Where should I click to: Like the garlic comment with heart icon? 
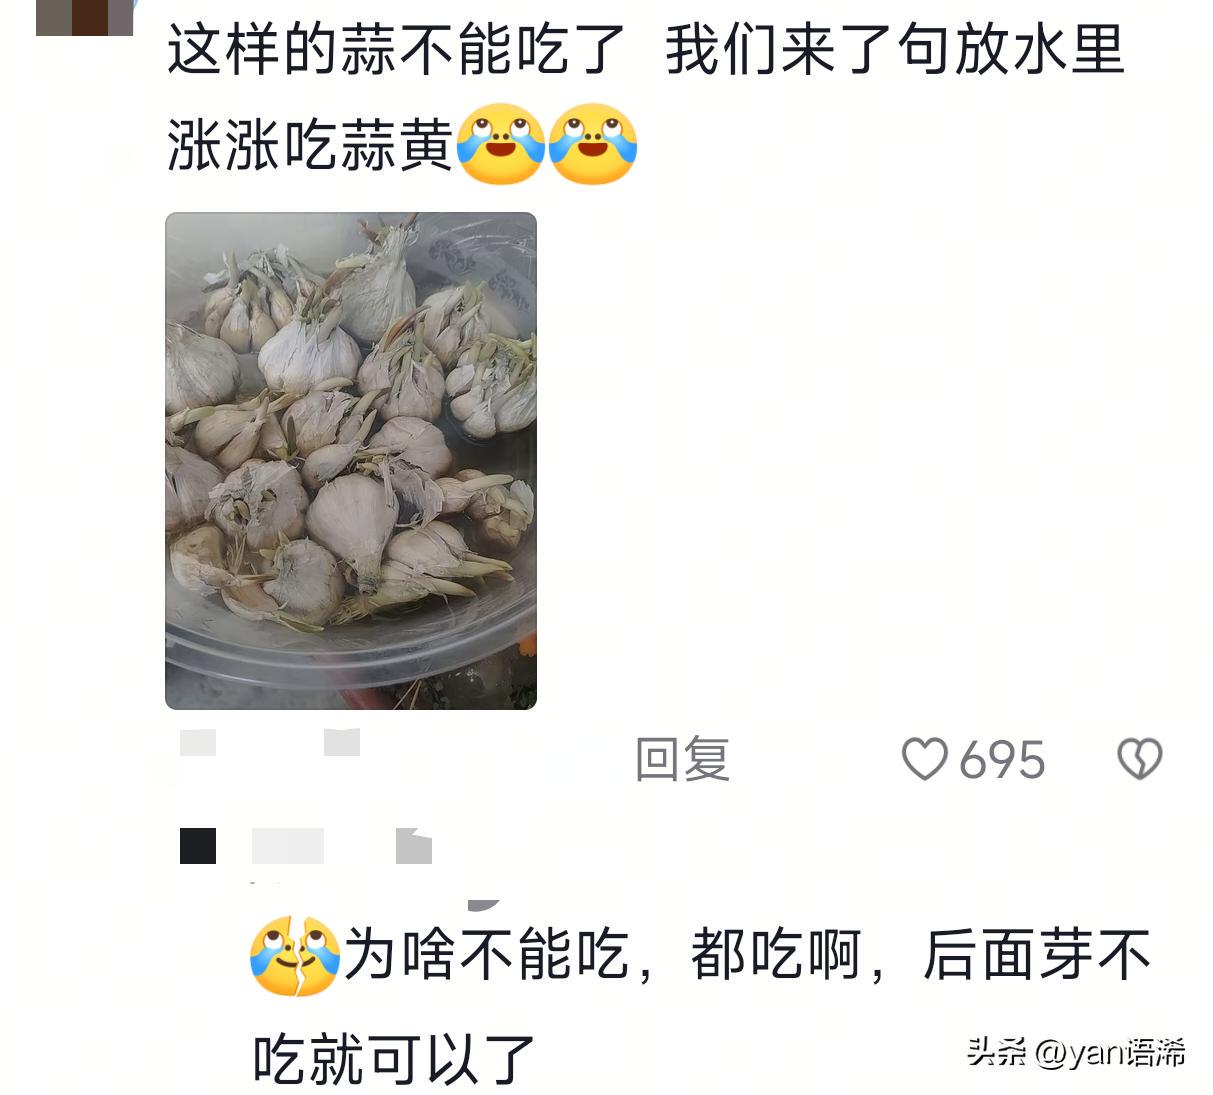(x=924, y=759)
